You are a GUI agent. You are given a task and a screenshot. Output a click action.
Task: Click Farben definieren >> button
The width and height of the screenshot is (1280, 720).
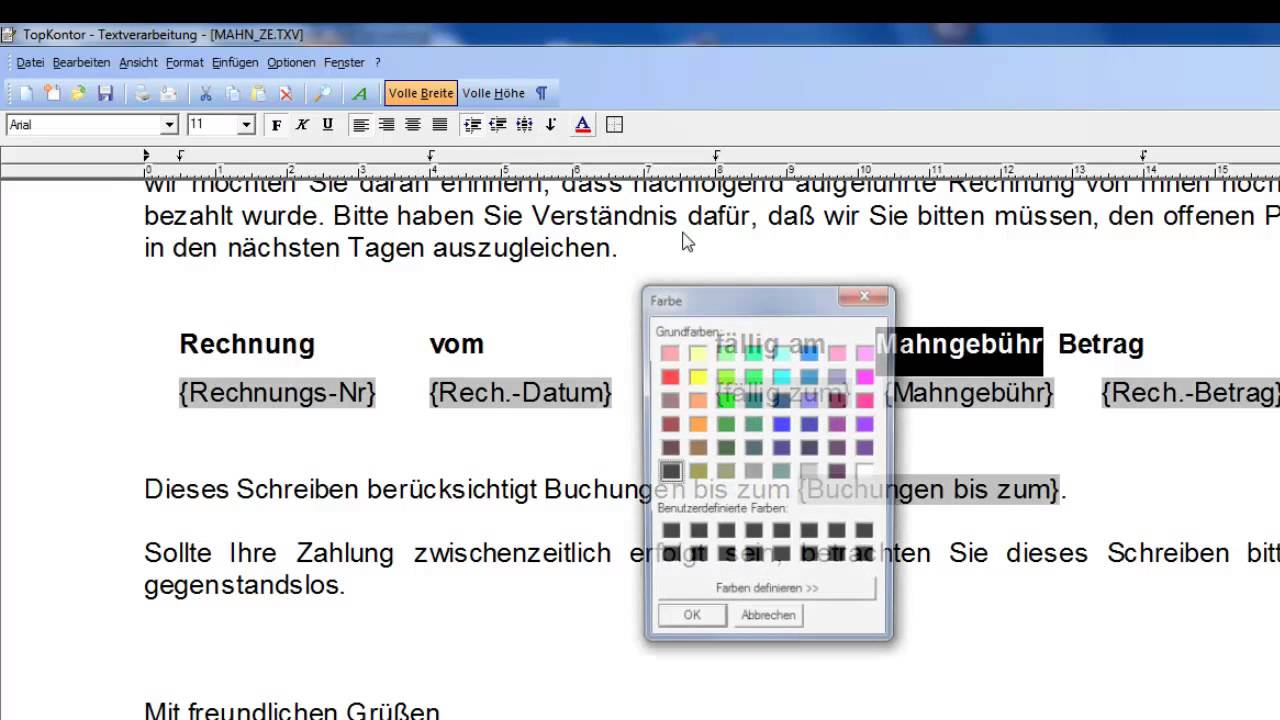click(767, 588)
